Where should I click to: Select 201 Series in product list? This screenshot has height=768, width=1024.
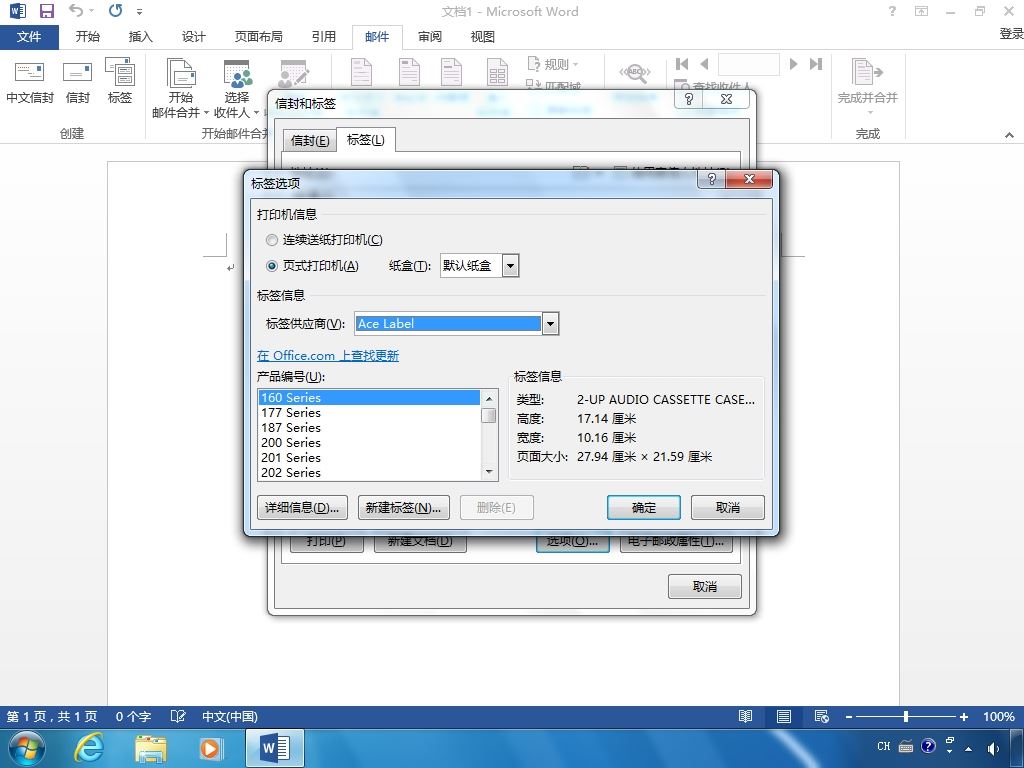369,458
